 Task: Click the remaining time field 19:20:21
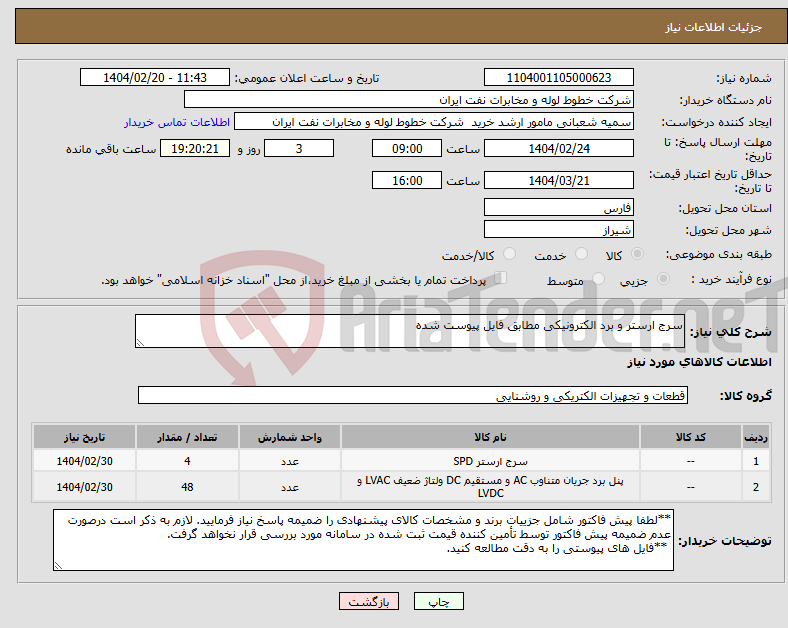[x=195, y=149]
